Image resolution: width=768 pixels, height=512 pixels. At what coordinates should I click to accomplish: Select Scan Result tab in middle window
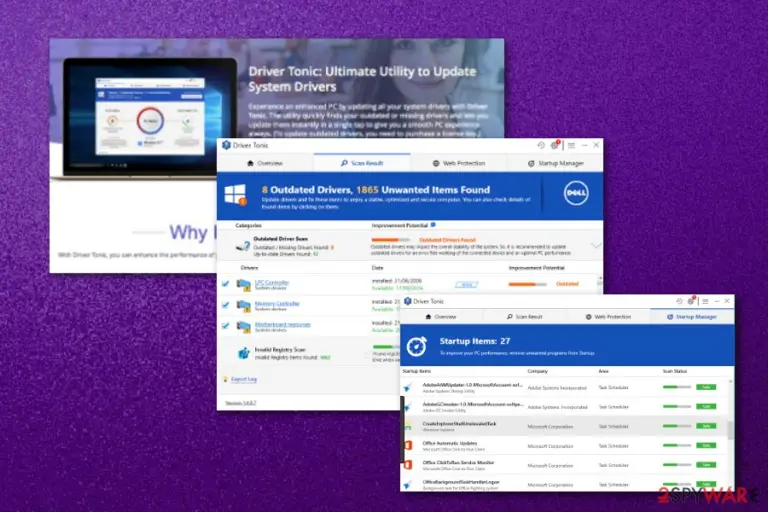(362, 163)
